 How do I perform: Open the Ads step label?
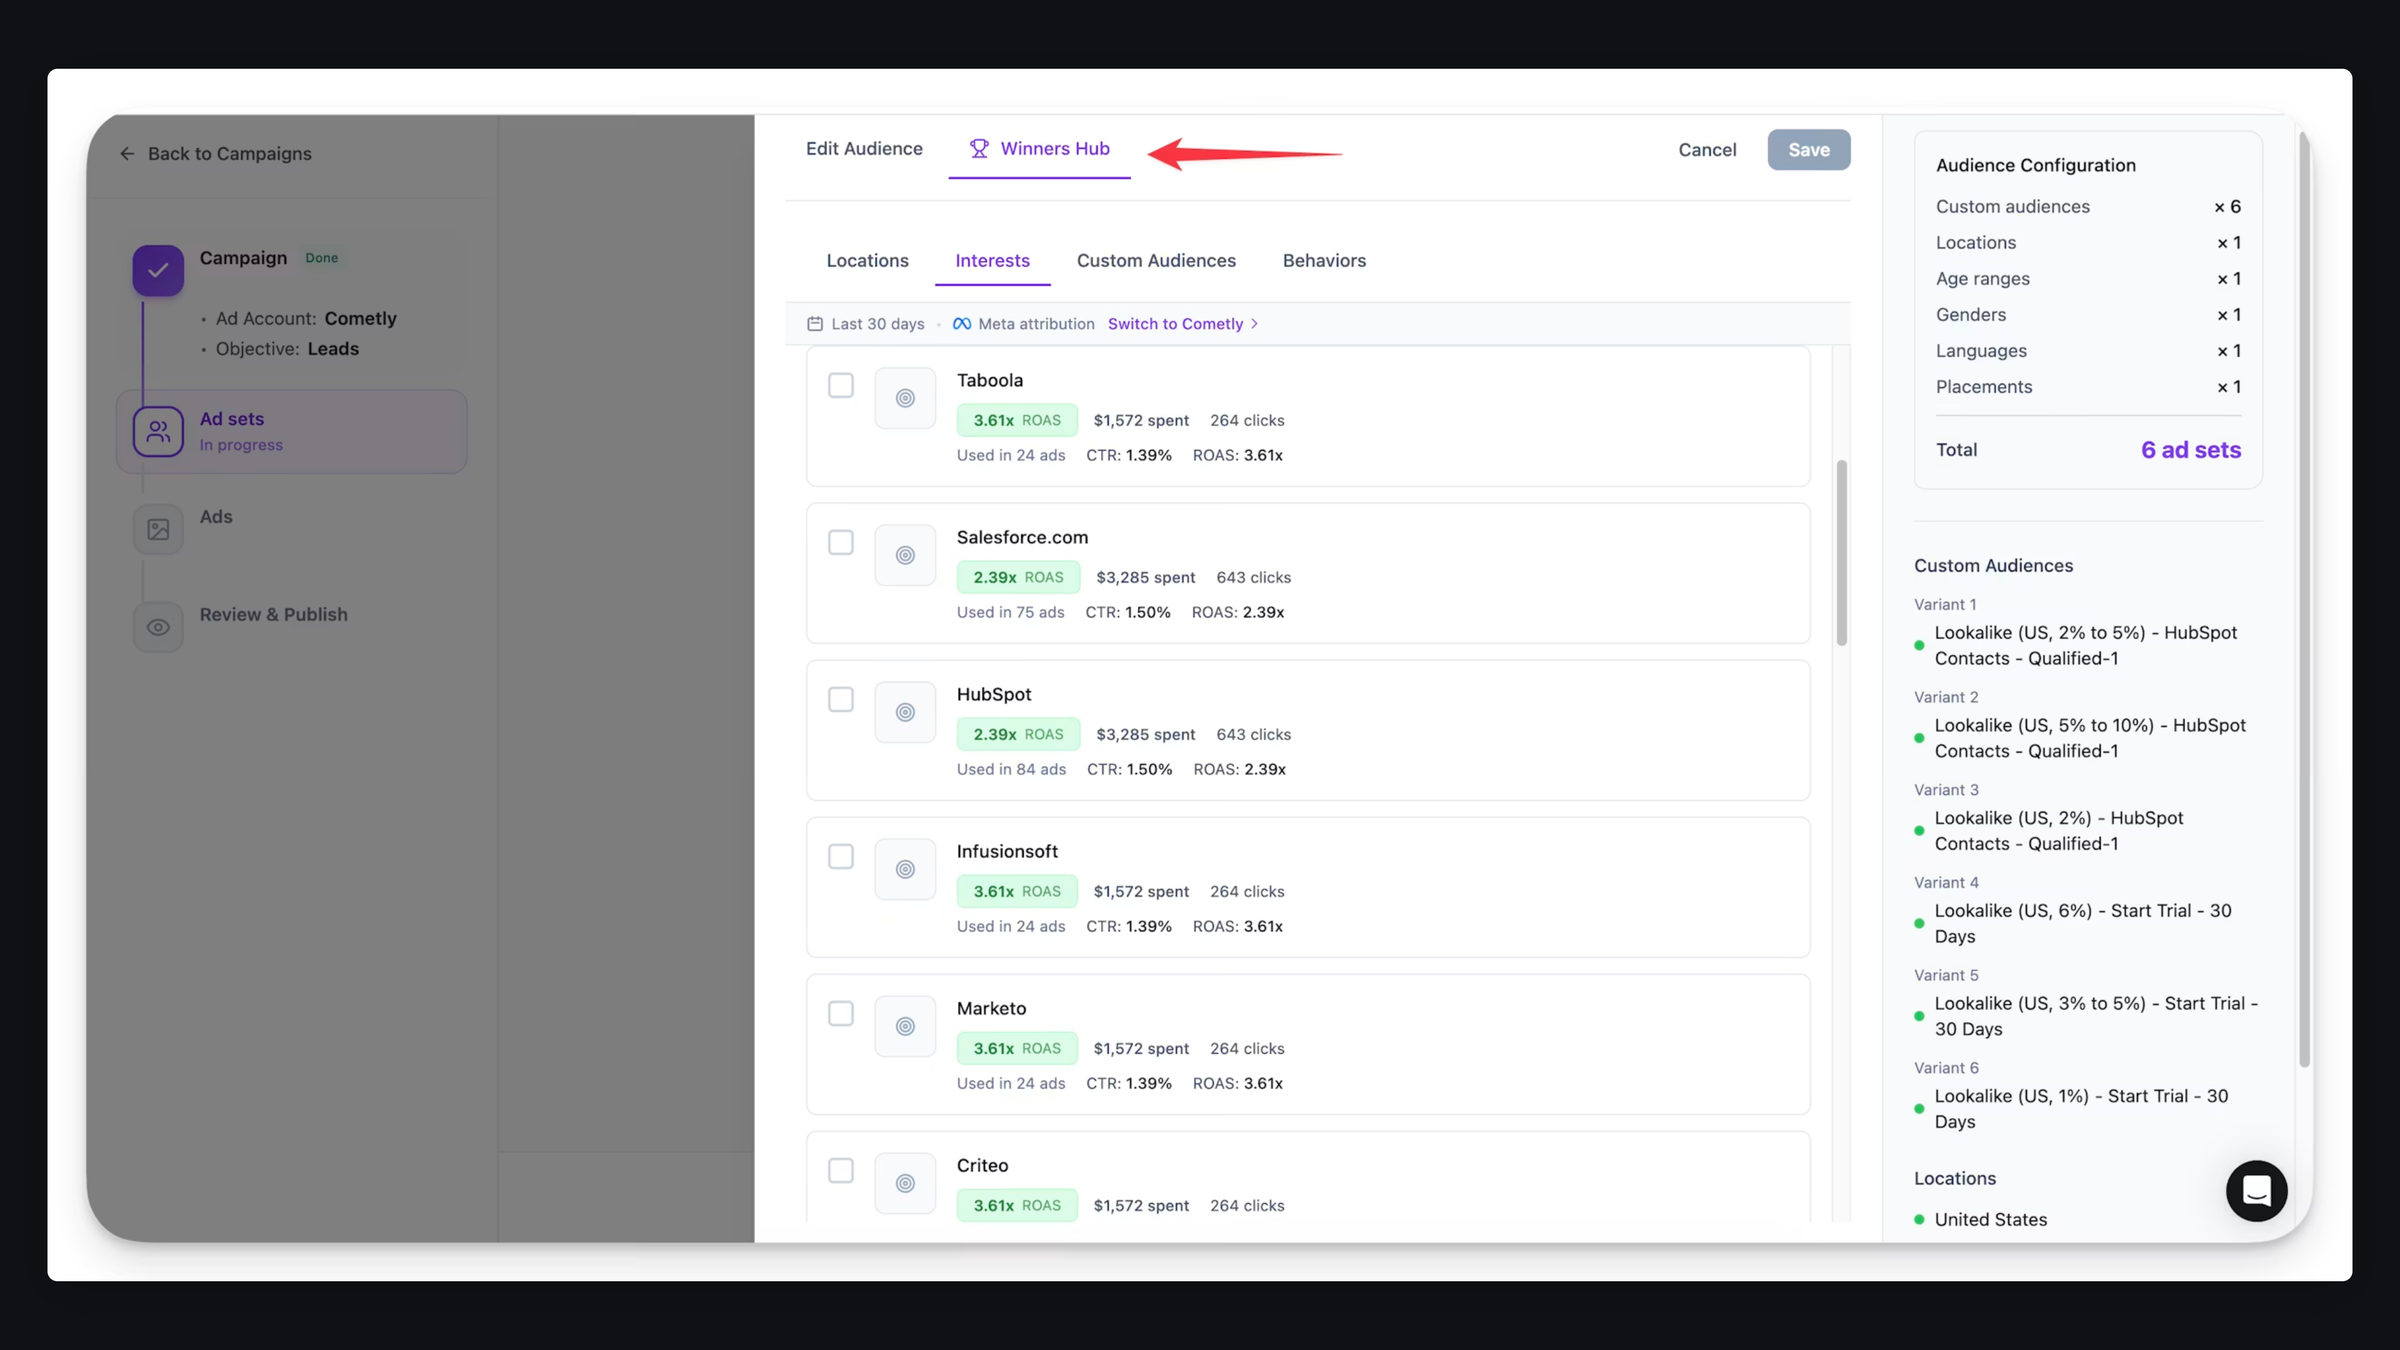coord(216,517)
